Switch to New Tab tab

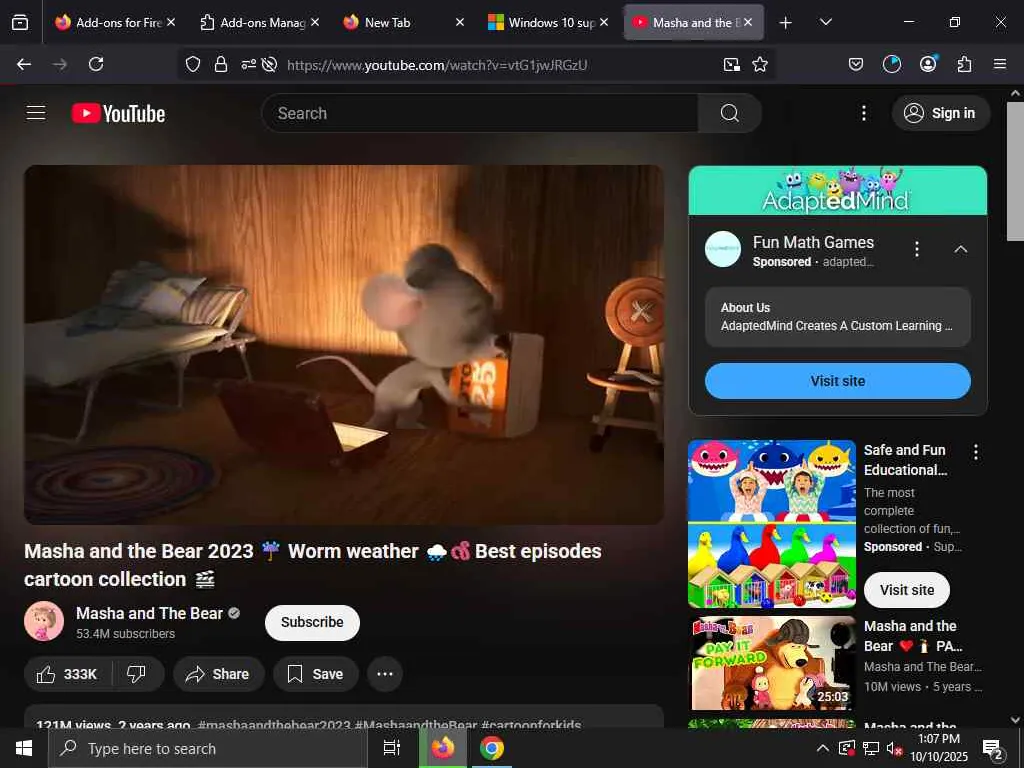pyautogui.click(x=404, y=23)
